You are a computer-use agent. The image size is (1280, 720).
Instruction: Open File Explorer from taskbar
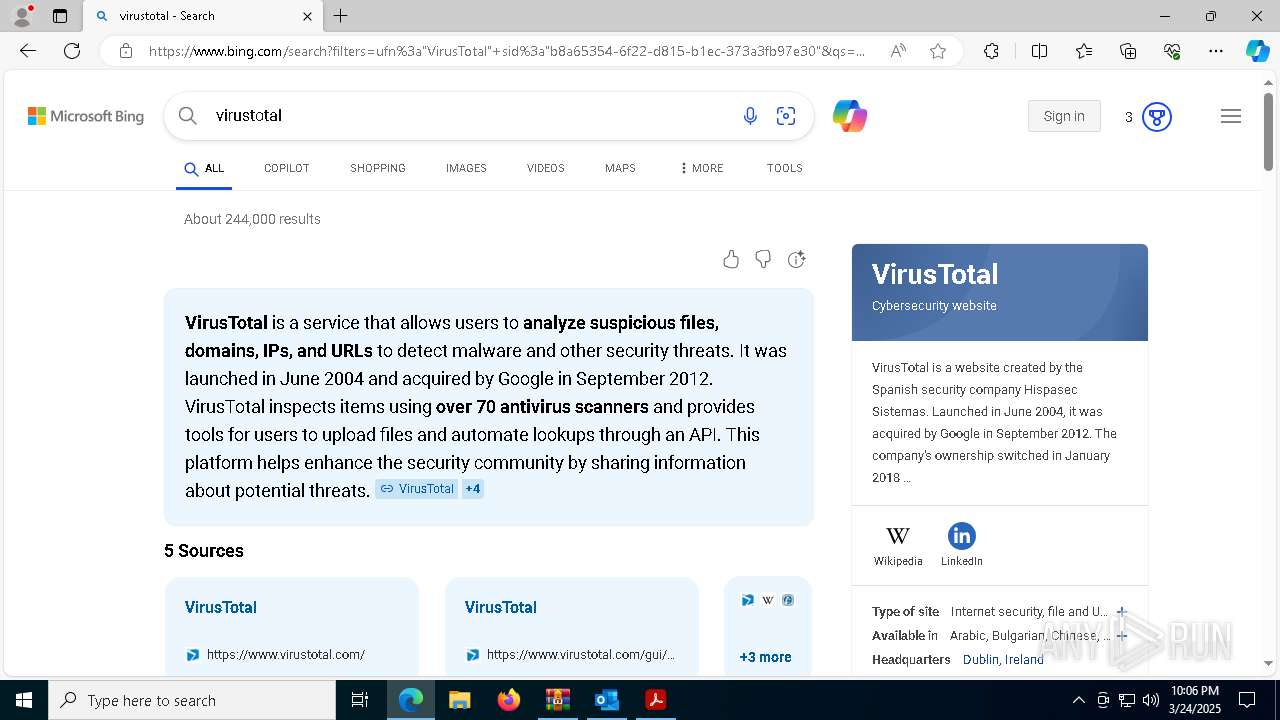coord(459,700)
